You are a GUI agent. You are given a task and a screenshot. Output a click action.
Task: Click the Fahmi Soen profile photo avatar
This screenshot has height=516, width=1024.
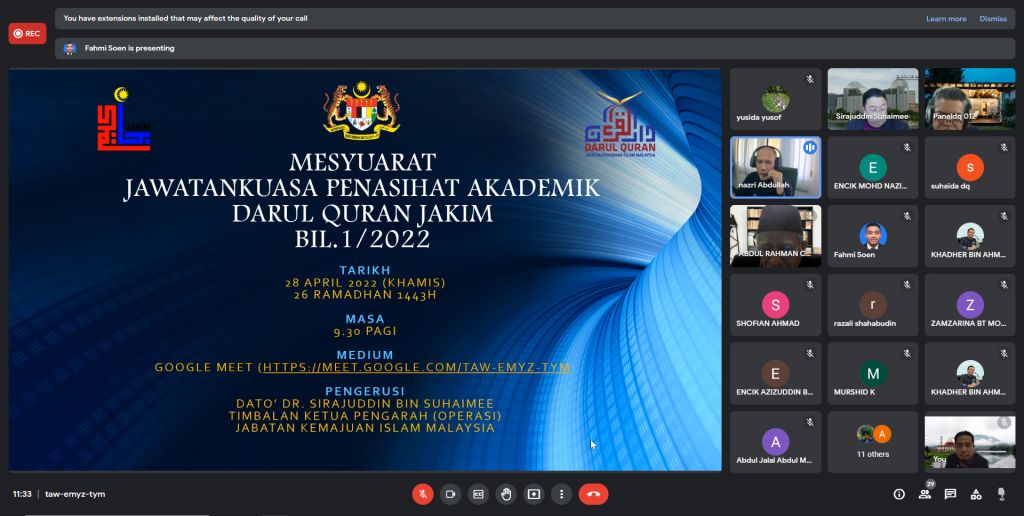[x=872, y=236]
